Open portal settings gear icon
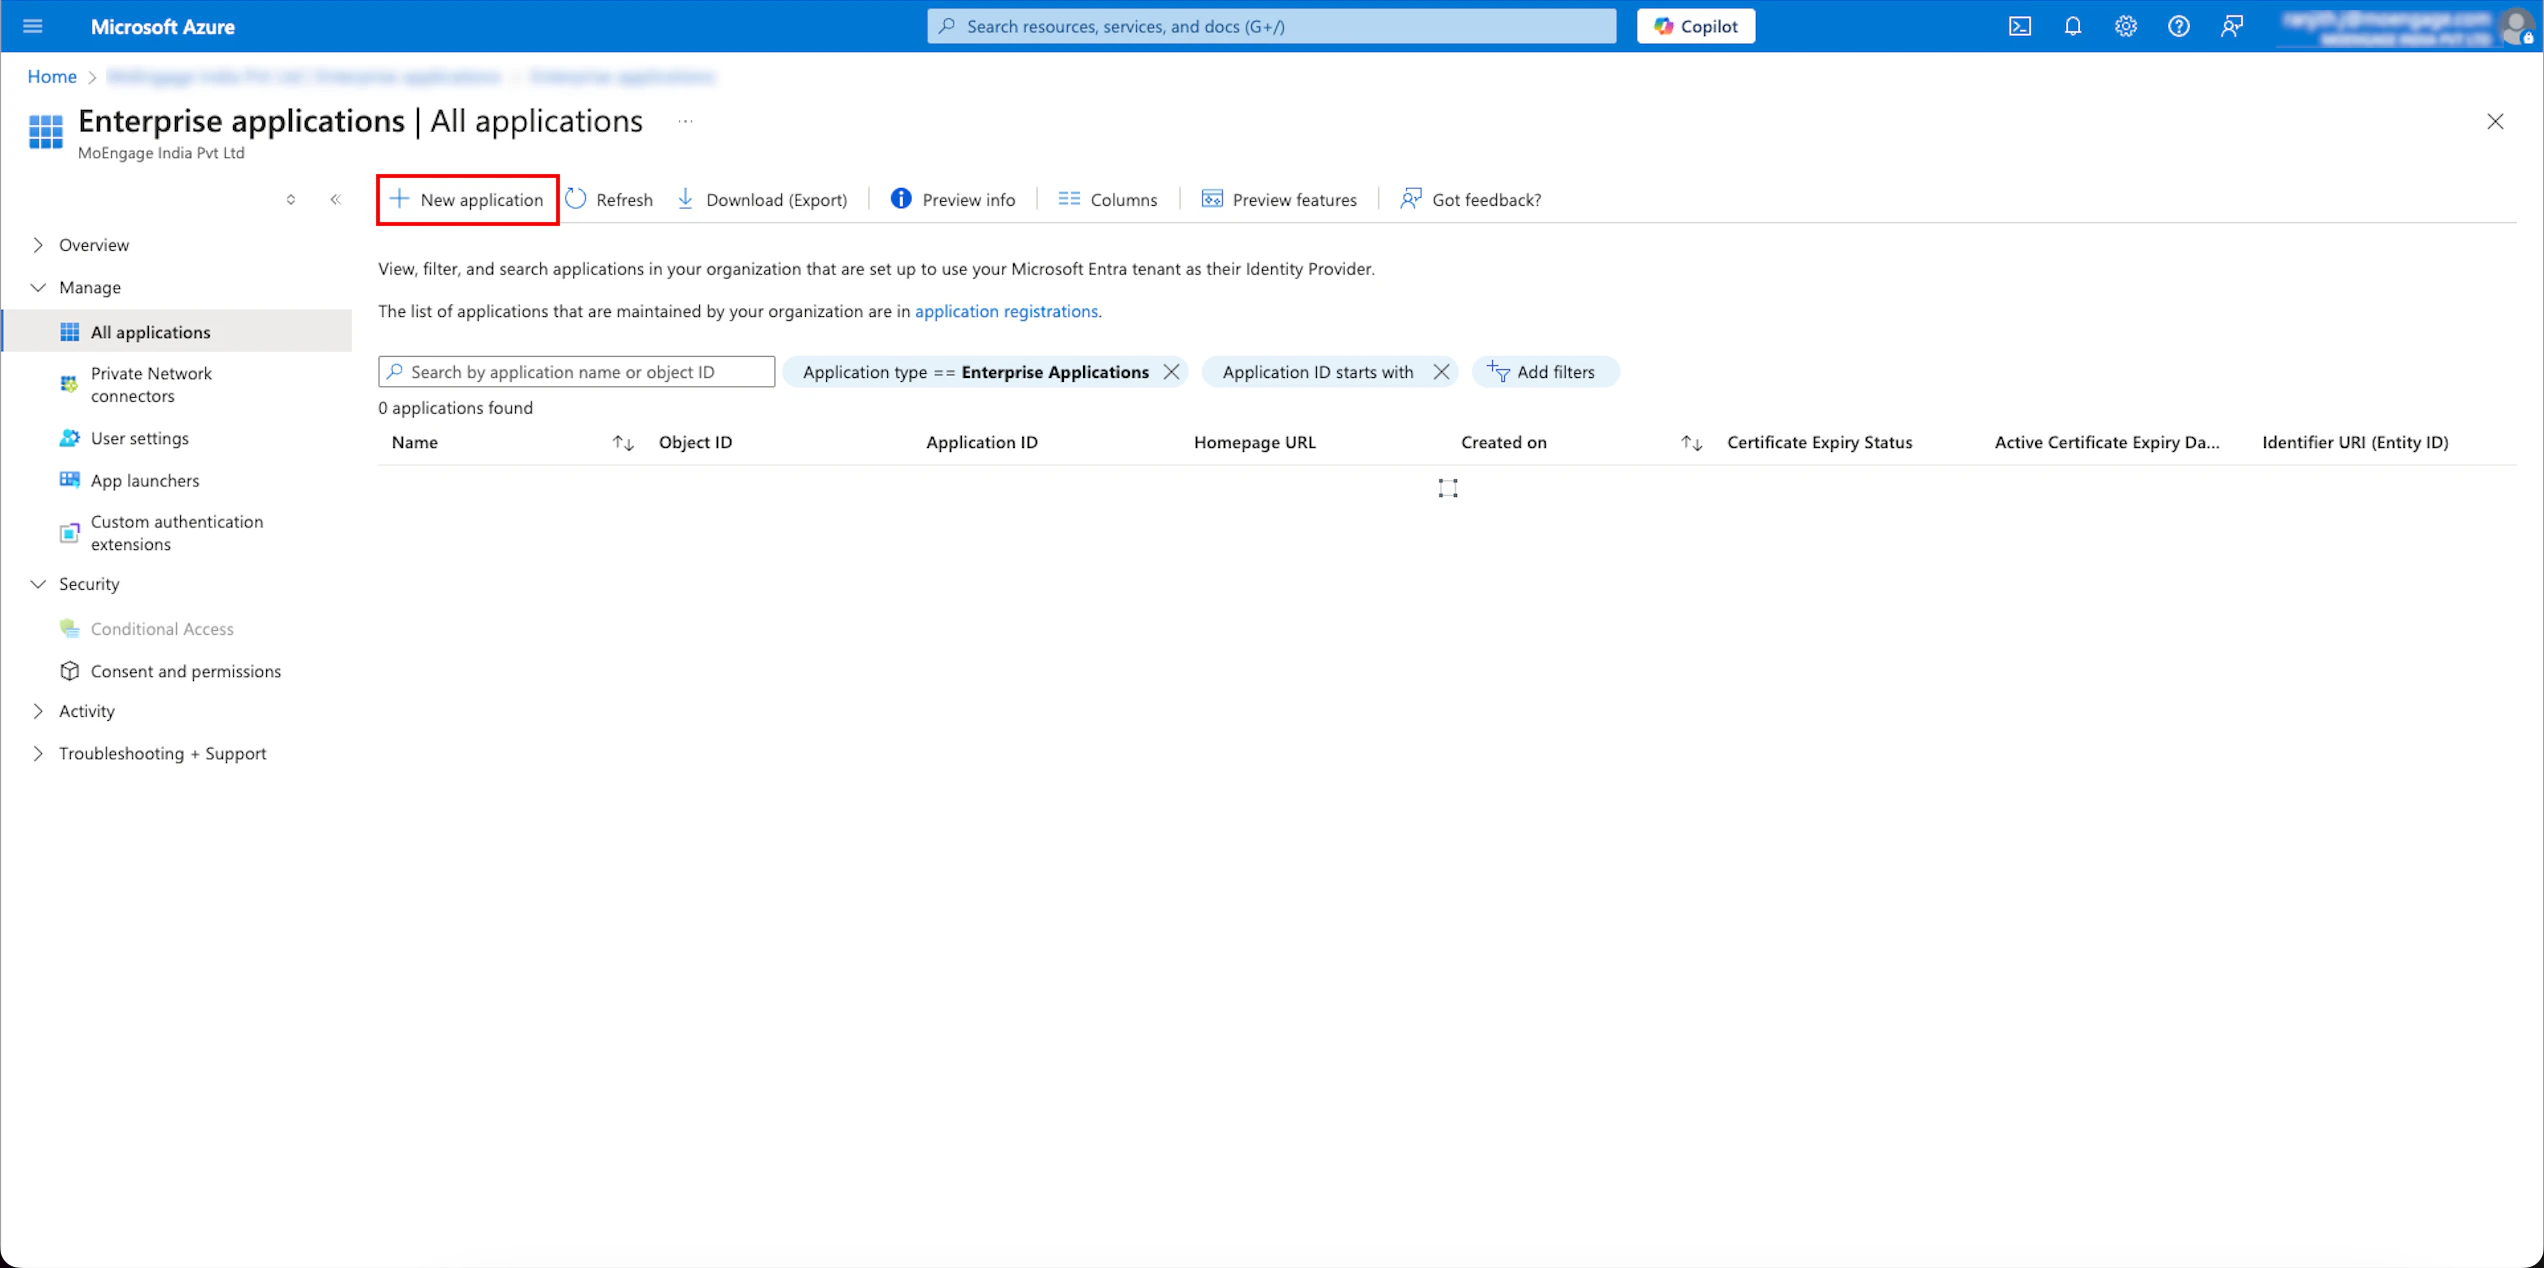2544x1268 pixels. [x=2125, y=27]
